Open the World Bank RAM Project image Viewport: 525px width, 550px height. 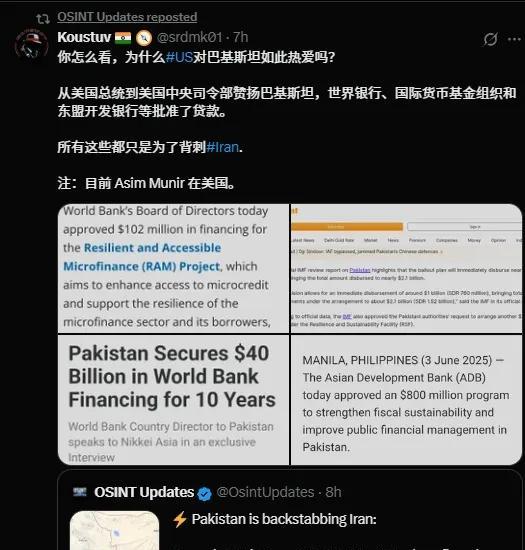[x=173, y=268]
